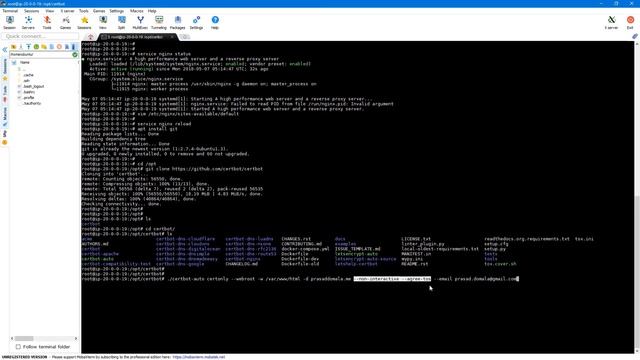
Task: Collapse the sidebar with double-arrow icon
Action: coord(4,50)
